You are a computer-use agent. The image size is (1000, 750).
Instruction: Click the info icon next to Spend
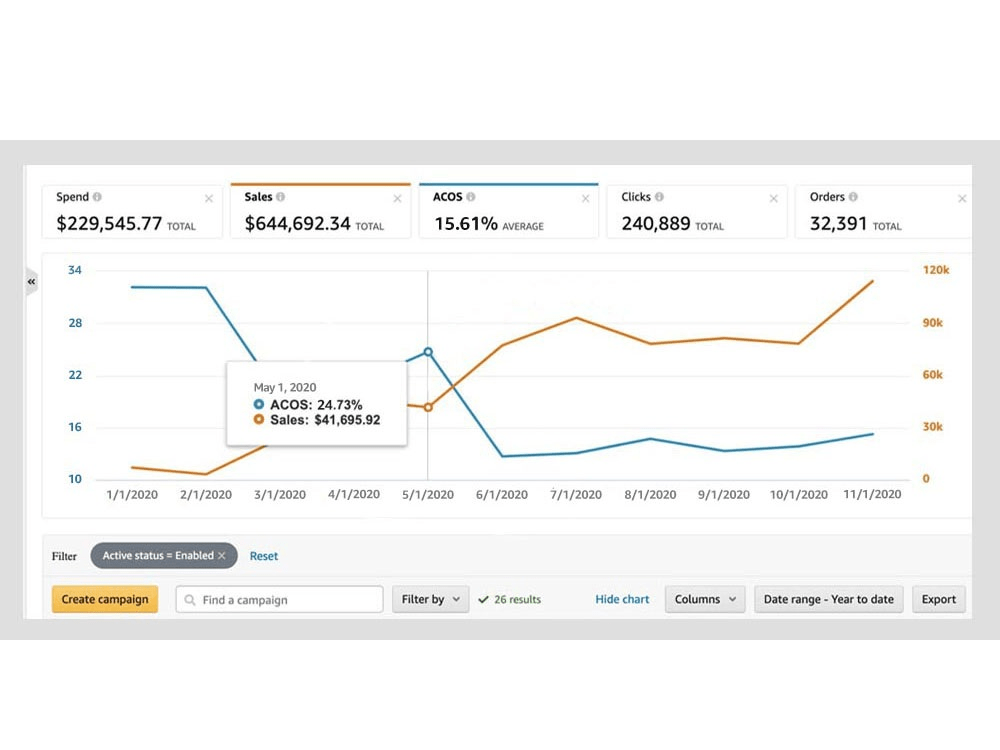click(x=97, y=197)
